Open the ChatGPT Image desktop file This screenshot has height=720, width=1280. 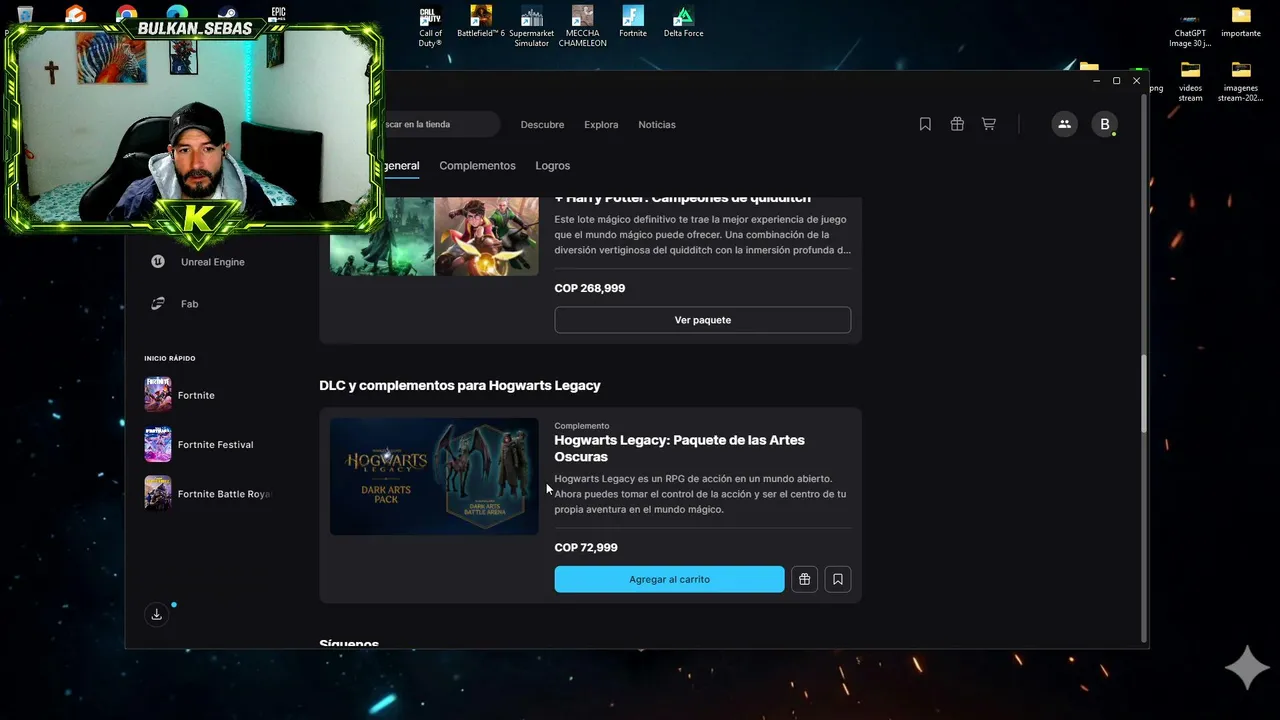[x=1190, y=27]
